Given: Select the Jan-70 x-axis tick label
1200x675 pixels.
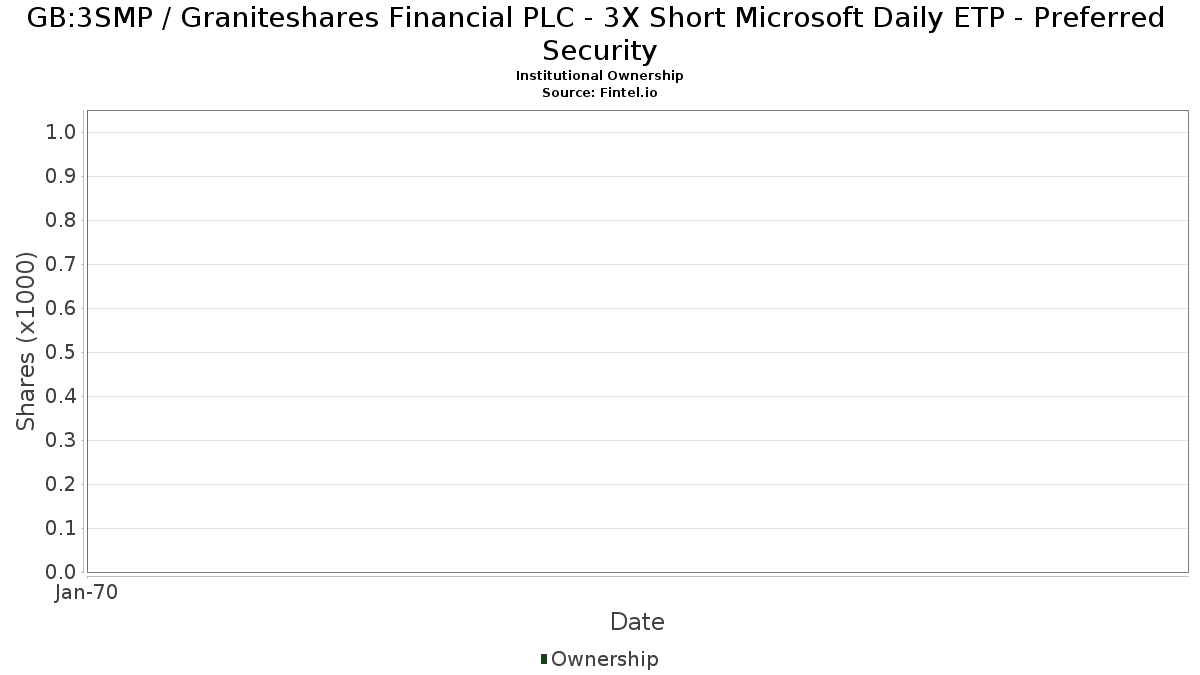Looking at the screenshot, I should [87, 593].
